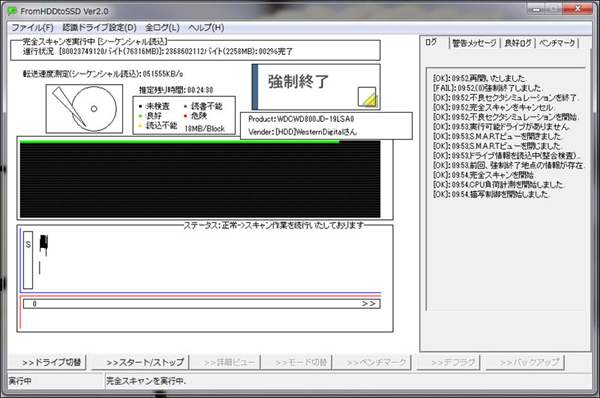Open the ヘルプ(H) menu
The image size is (600, 398).
pyautogui.click(x=206, y=28)
